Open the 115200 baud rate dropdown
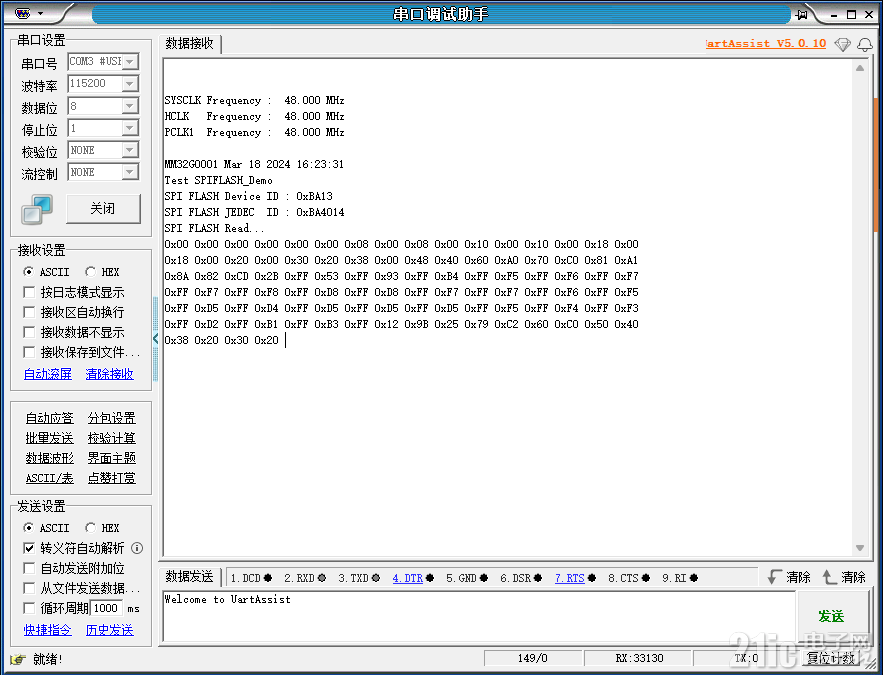 (130, 84)
